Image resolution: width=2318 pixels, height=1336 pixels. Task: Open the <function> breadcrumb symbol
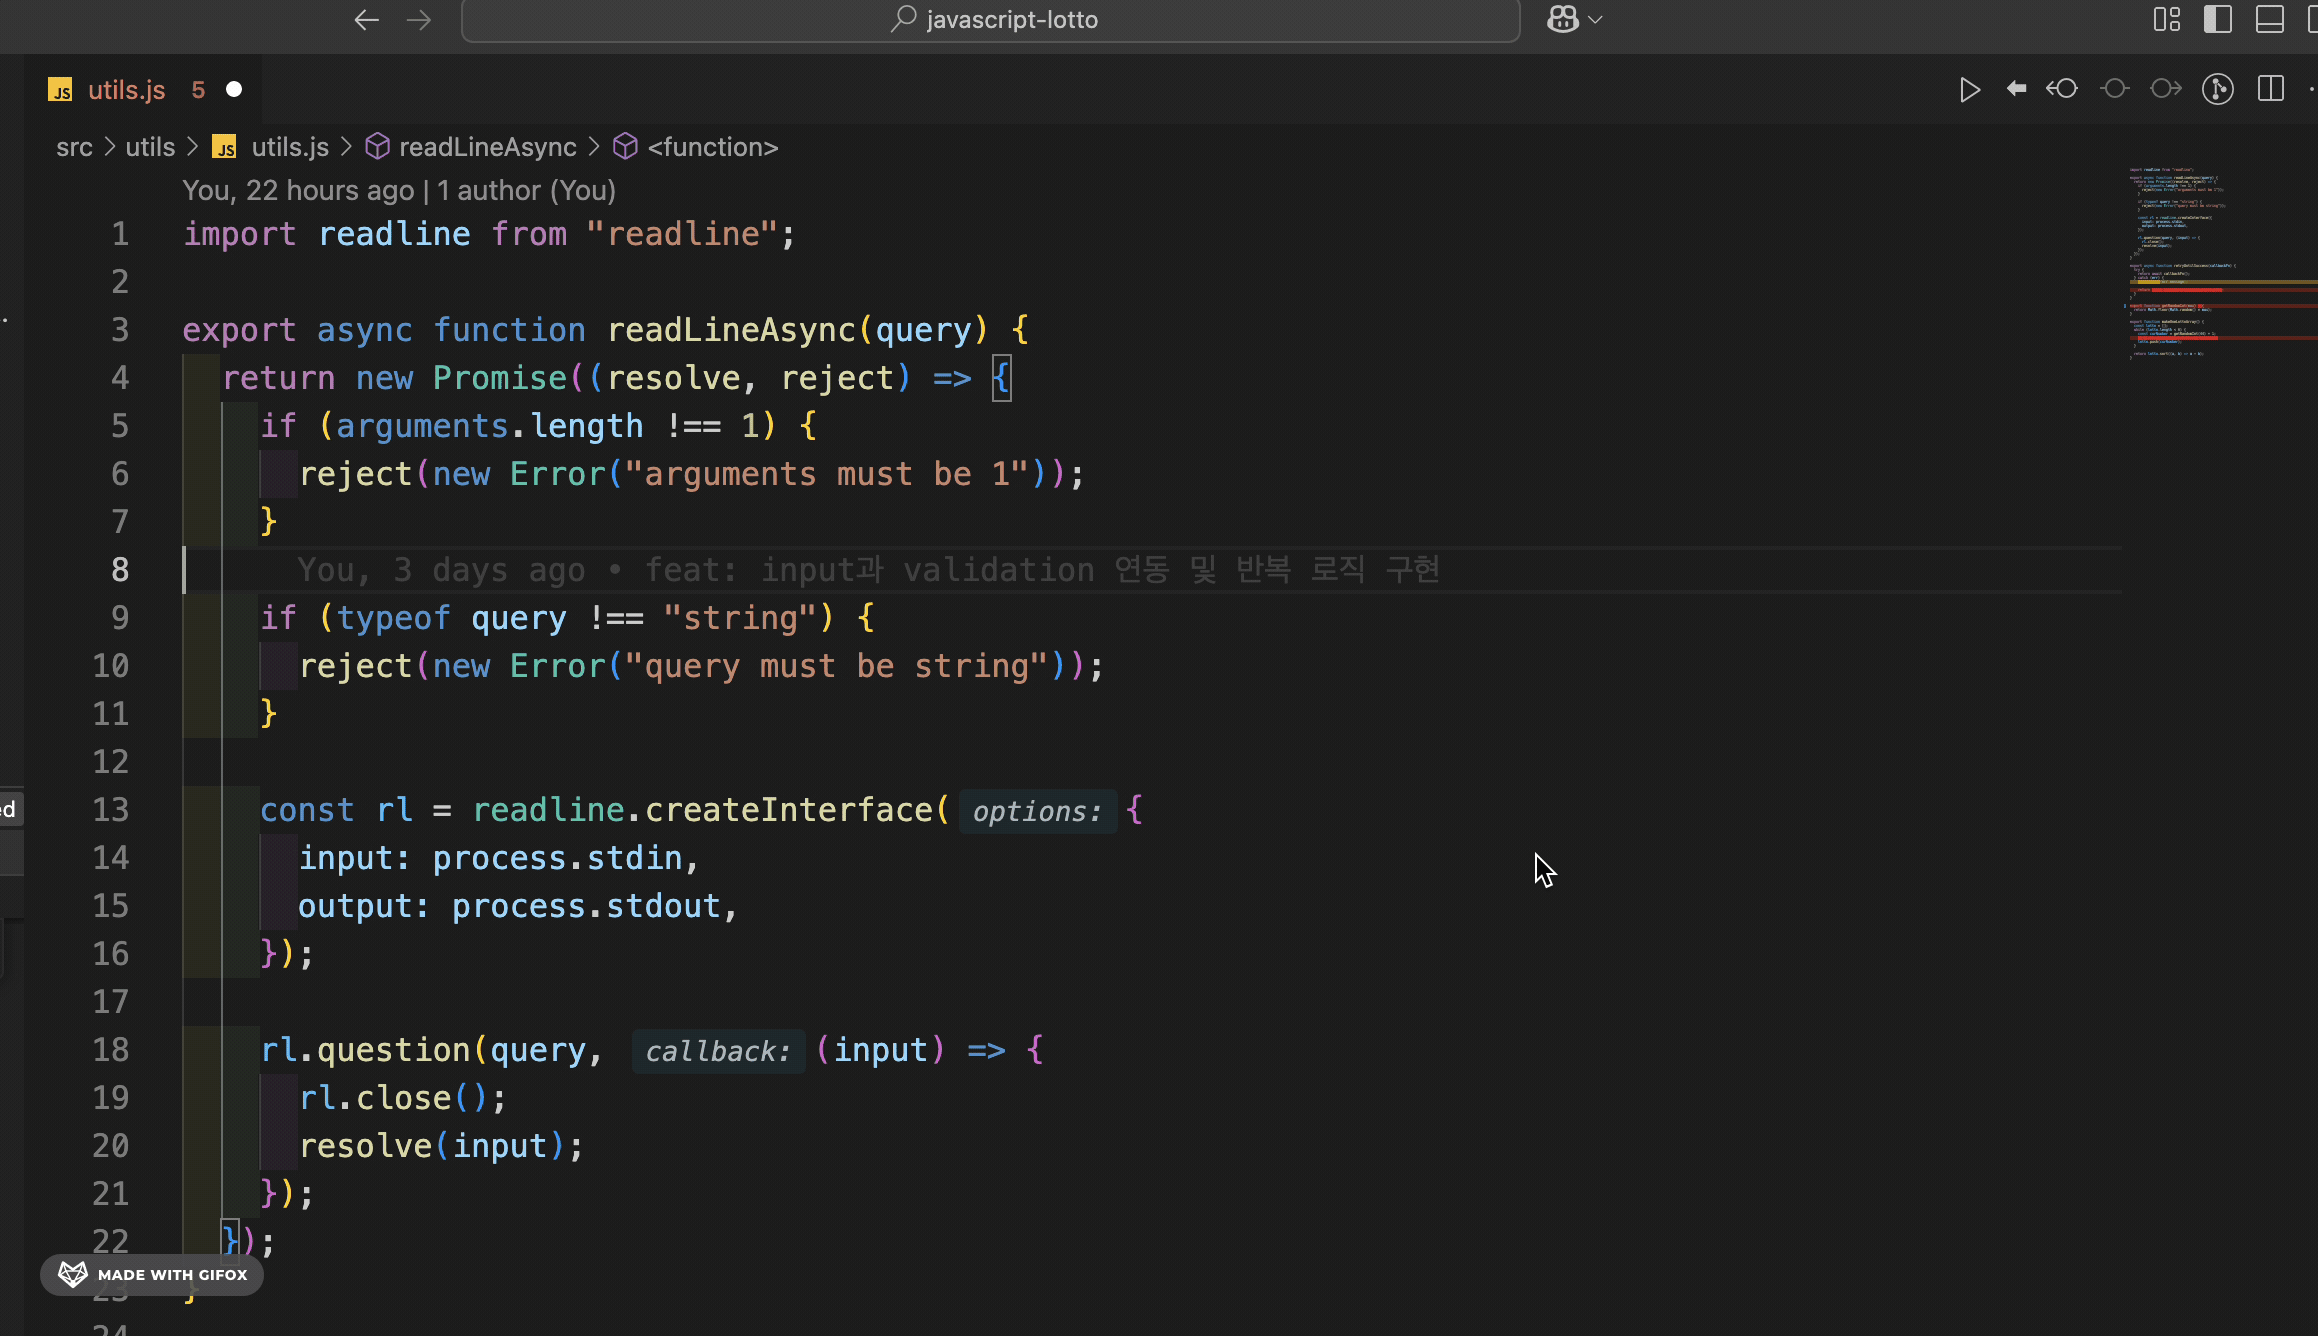tap(713, 147)
